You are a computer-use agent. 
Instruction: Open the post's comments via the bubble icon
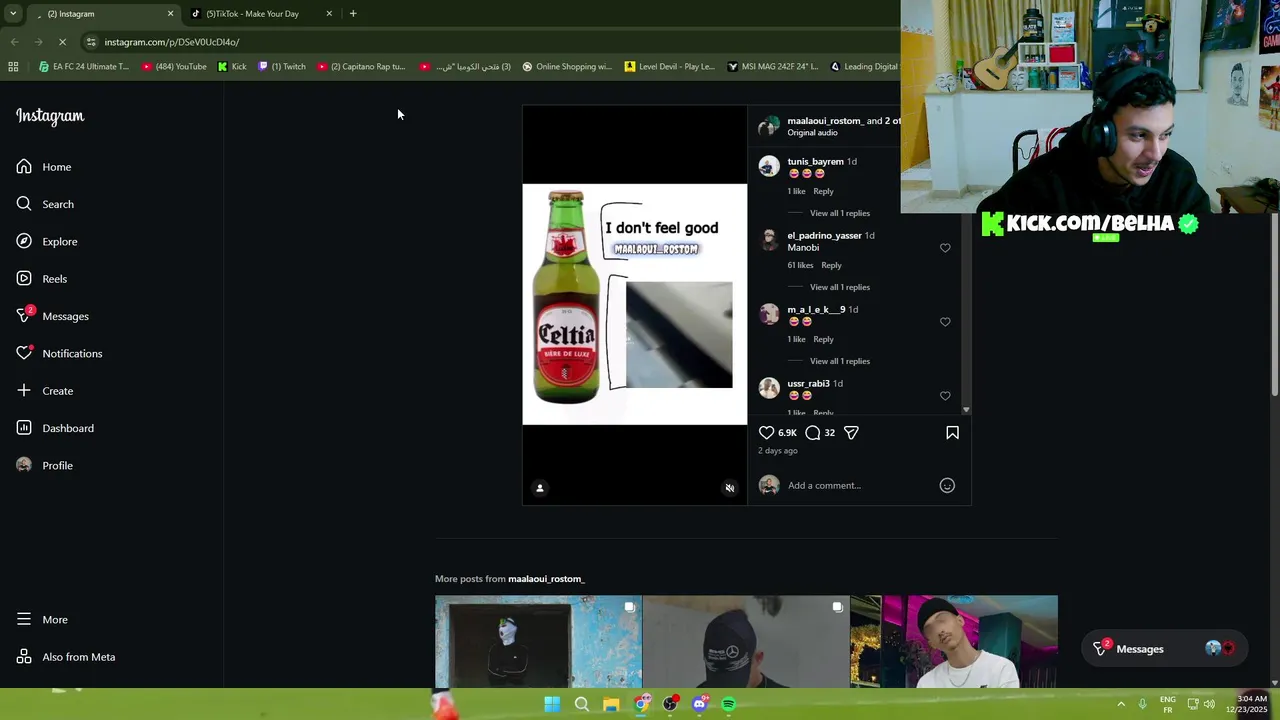813,433
